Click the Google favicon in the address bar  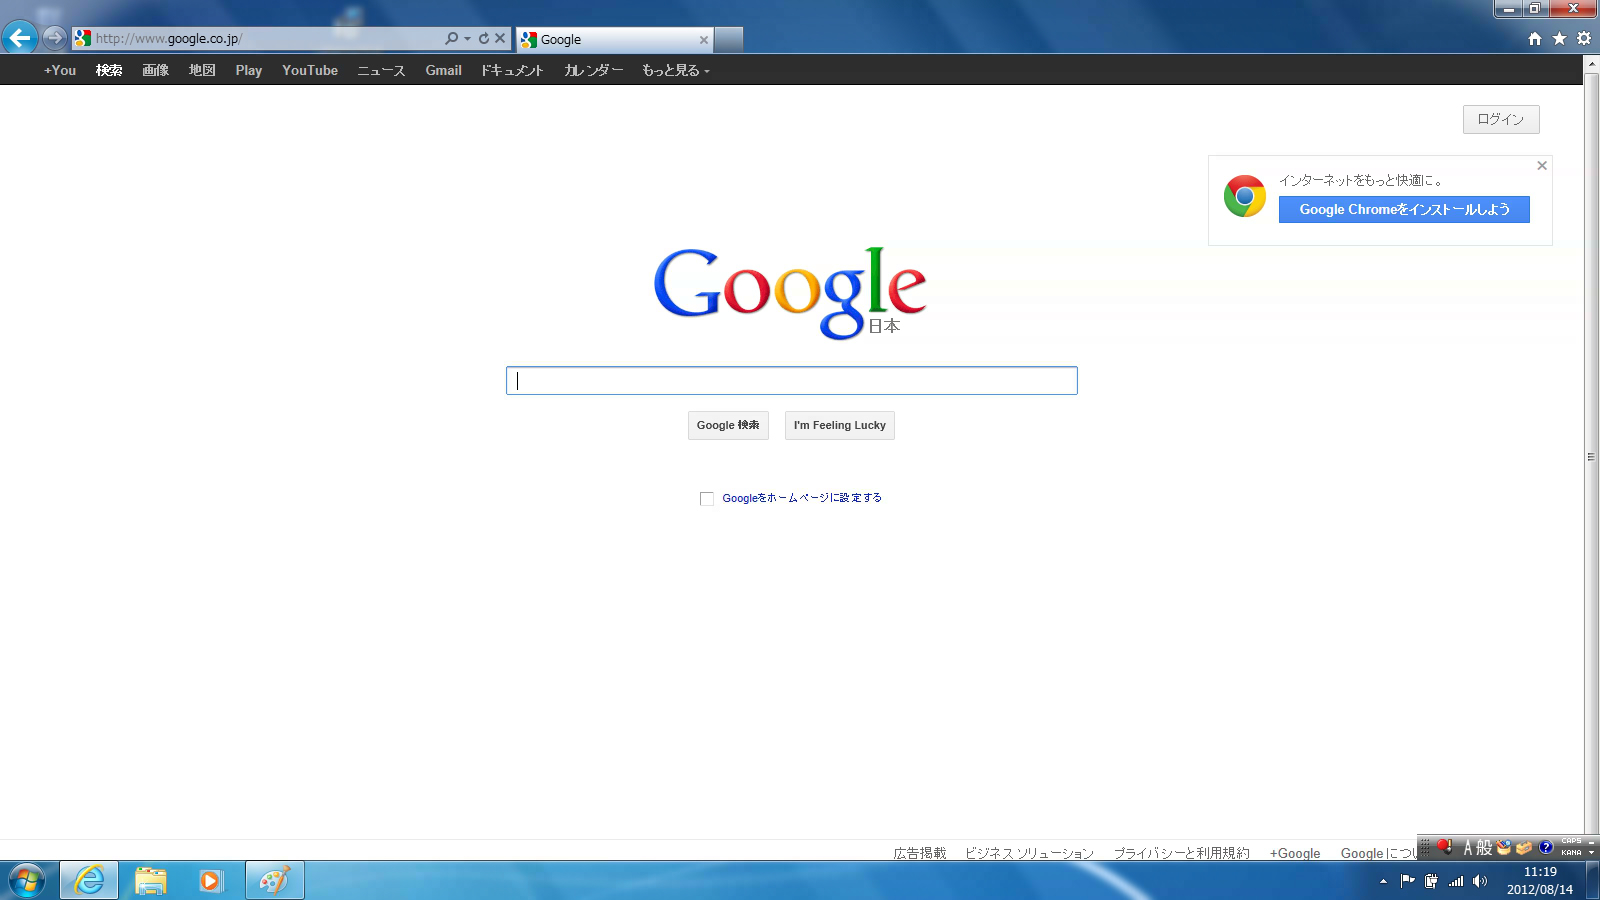(x=83, y=38)
